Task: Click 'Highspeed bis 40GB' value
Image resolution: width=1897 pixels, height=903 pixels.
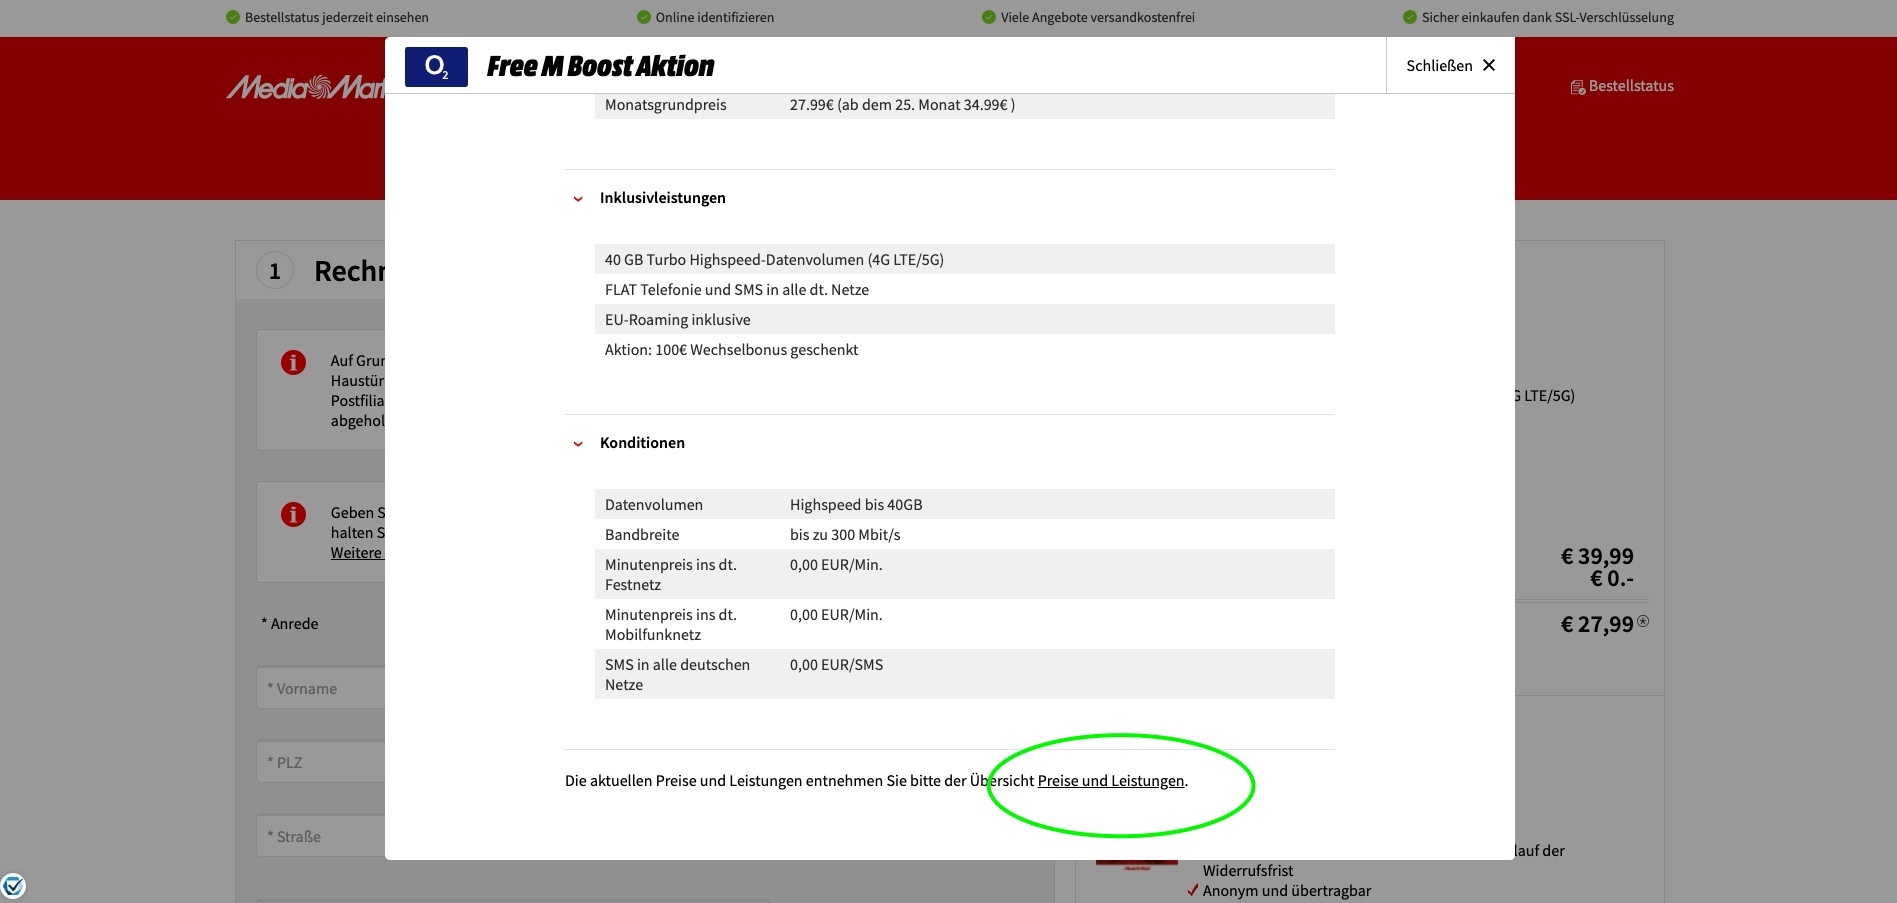Action: (856, 505)
